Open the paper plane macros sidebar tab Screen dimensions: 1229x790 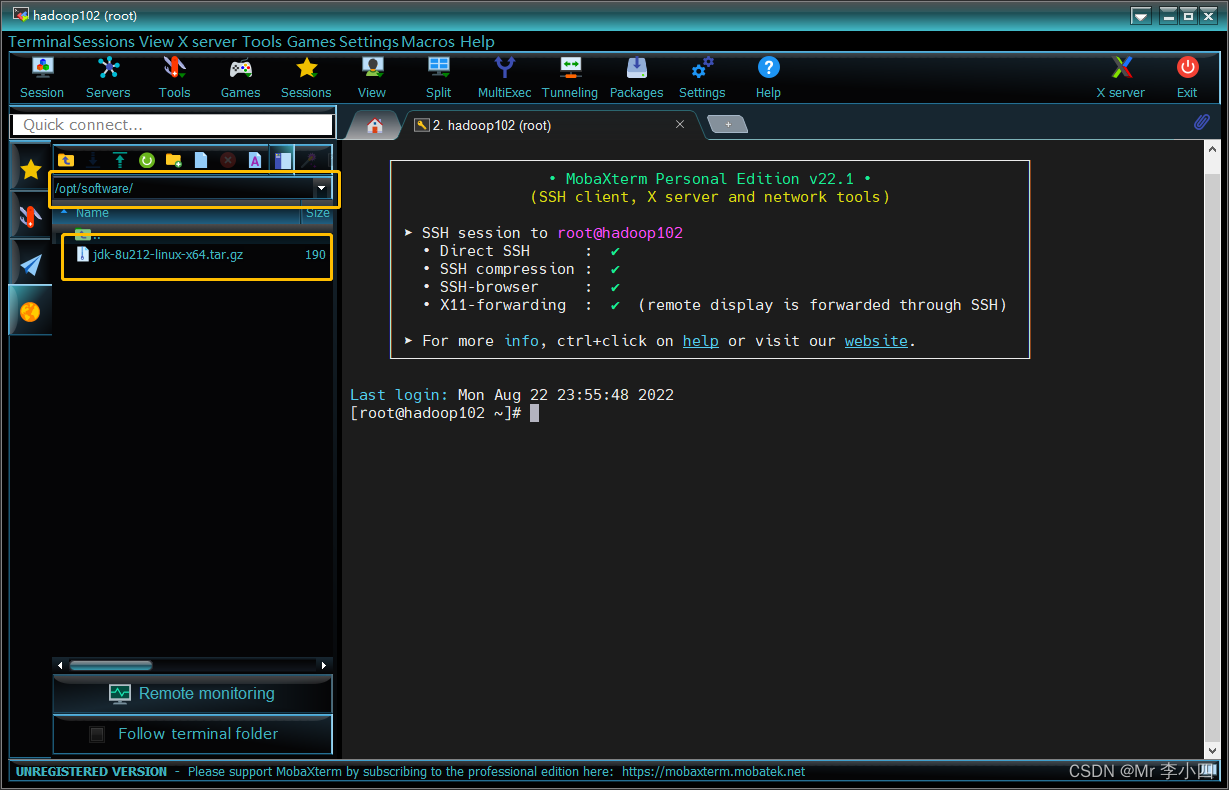pyautogui.click(x=30, y=263)
